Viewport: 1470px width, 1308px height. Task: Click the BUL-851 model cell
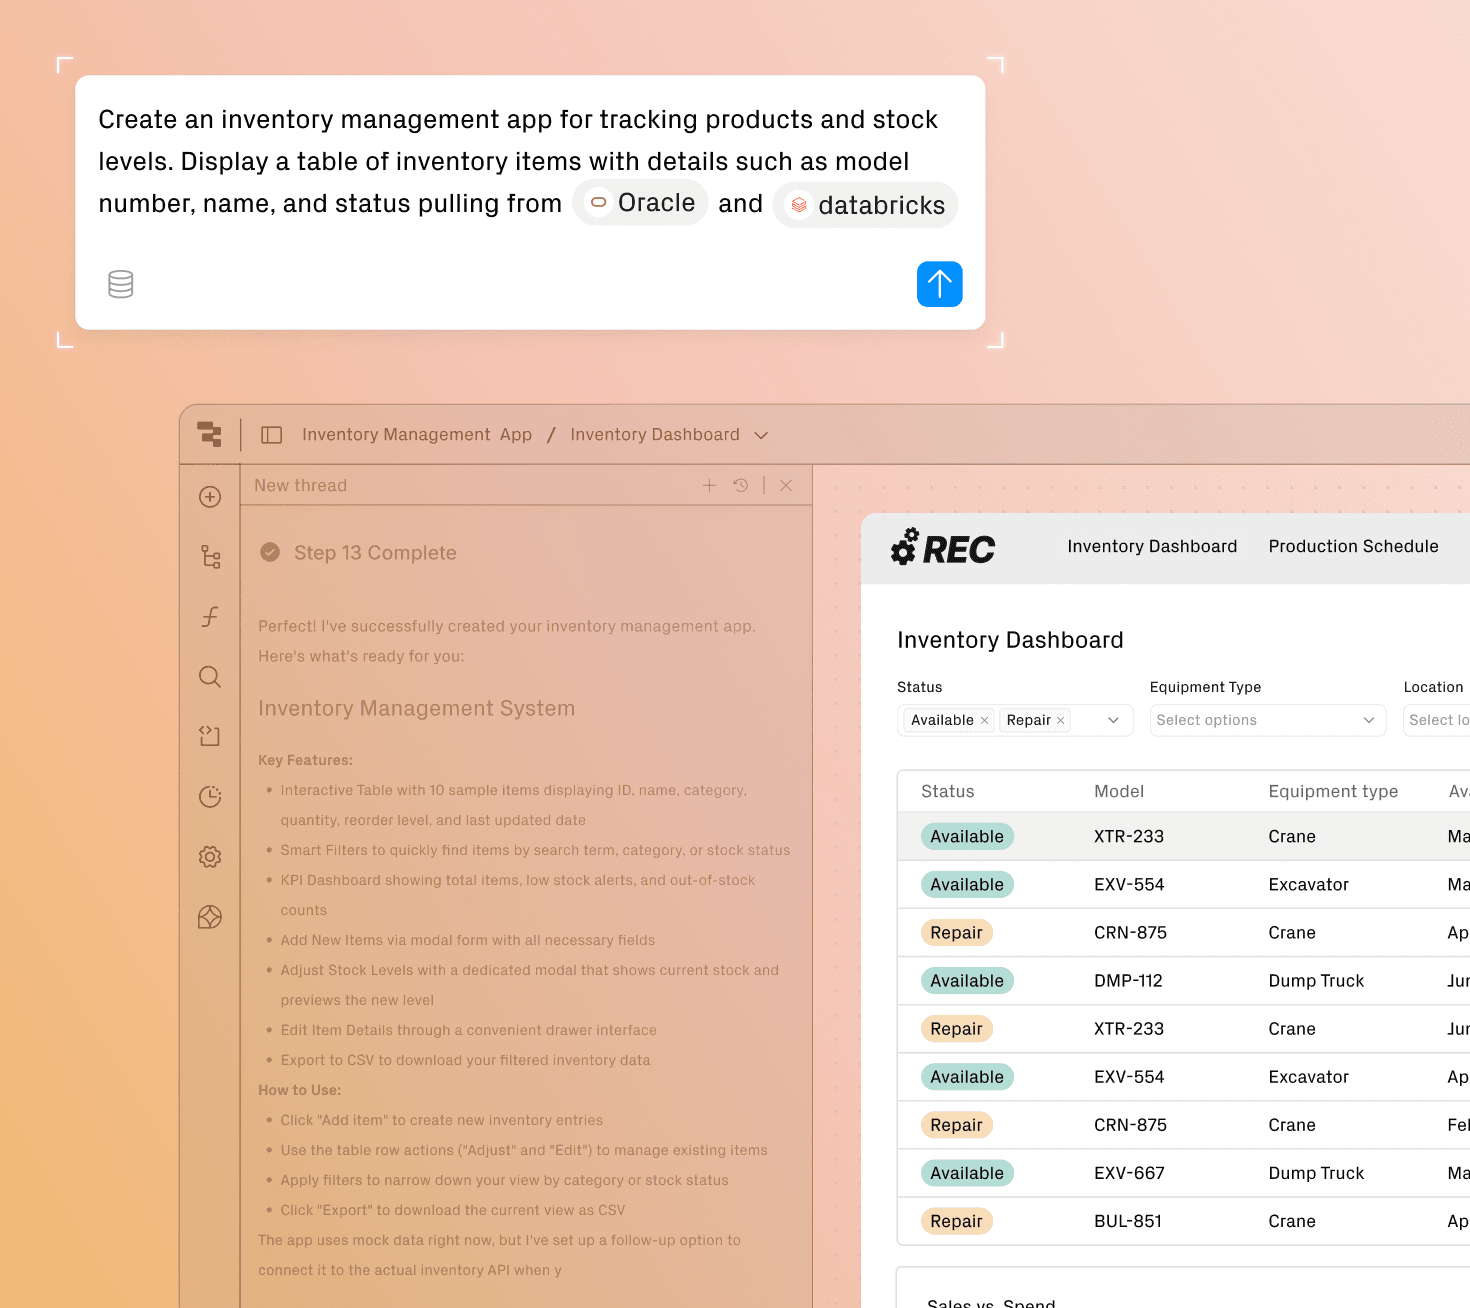[1128, 1221]
